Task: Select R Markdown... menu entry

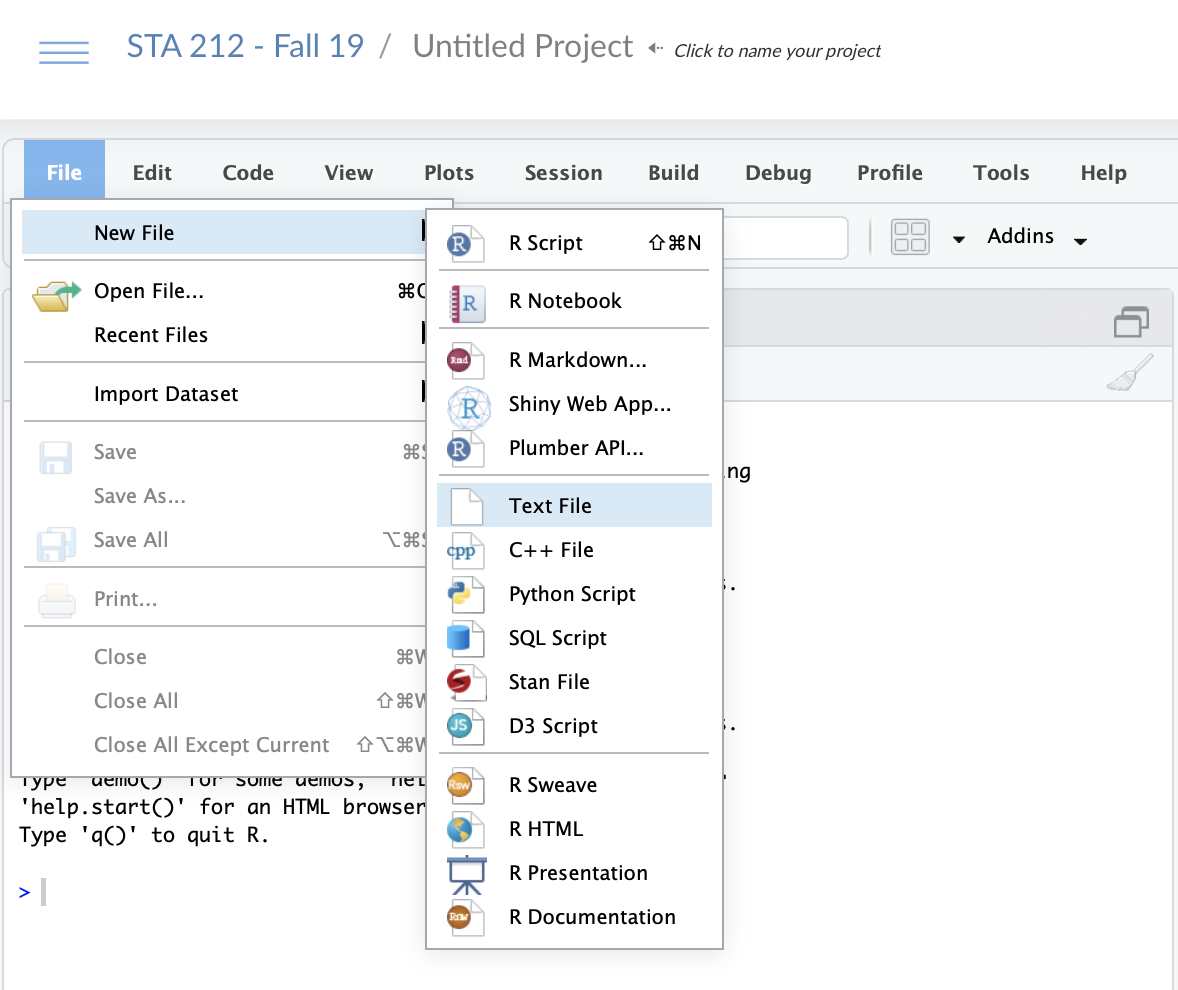Action: (575, 361)
